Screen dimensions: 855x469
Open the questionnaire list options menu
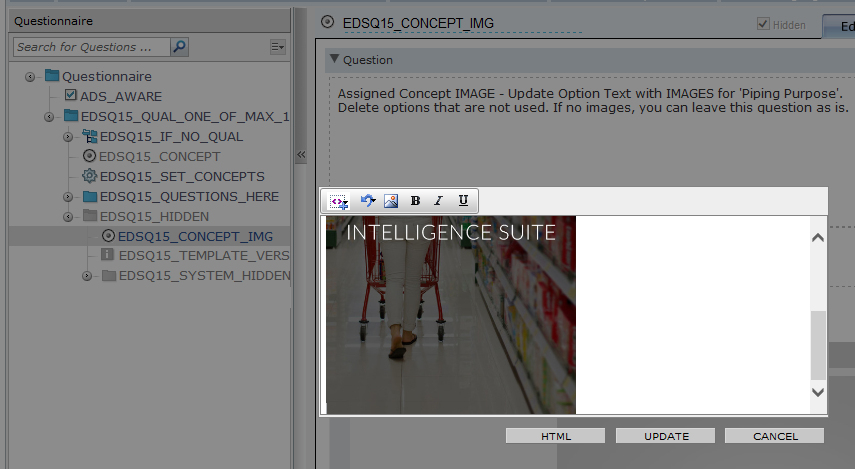[278, 47]
